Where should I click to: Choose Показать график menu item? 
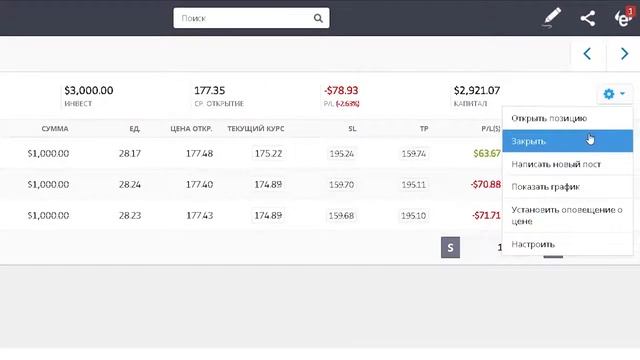[567, 187]
